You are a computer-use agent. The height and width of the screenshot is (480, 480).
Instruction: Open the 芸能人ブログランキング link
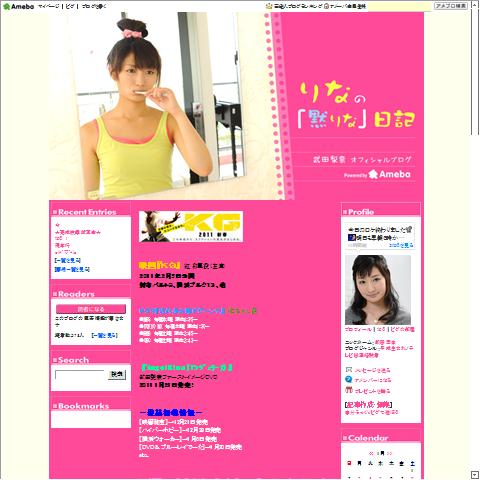pos(298,6)
